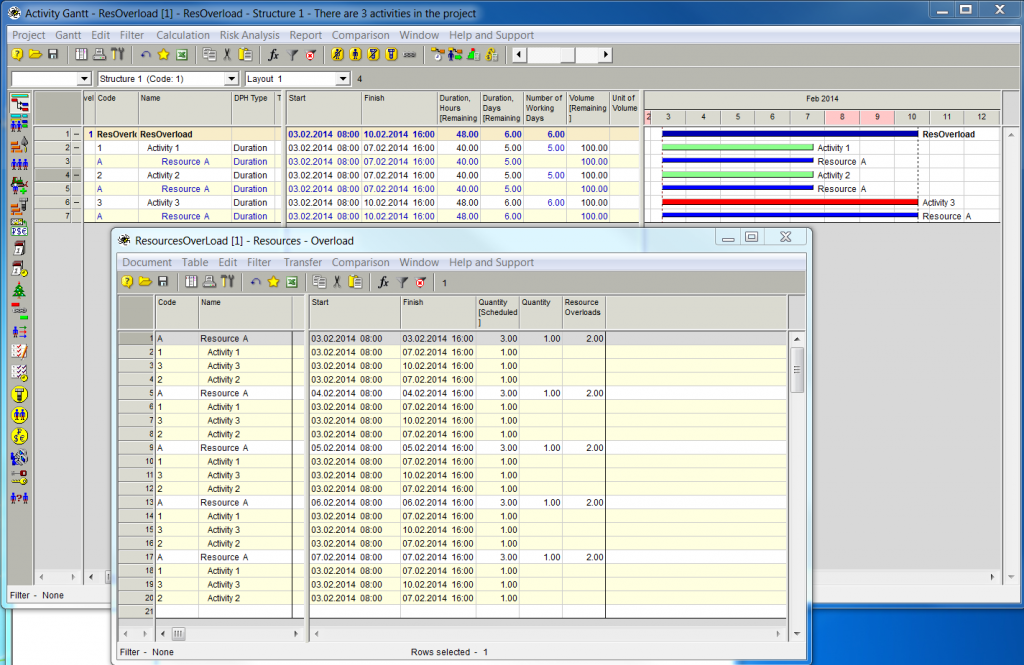
Task: Click timescale left arrow in Gantt toolbar
Action: 519,55
